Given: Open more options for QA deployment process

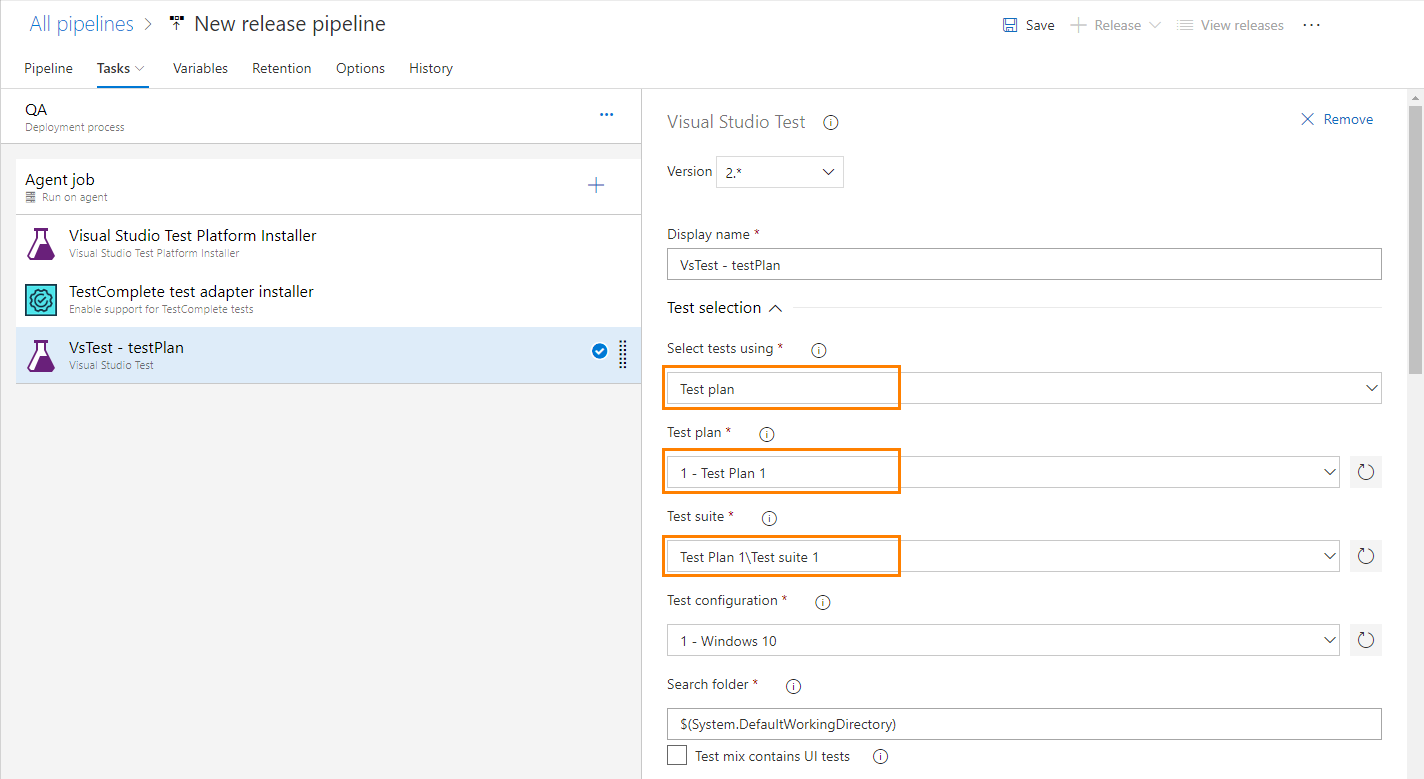Looking at the screenshot, I should pyautogui.click(x=606, y=115).
